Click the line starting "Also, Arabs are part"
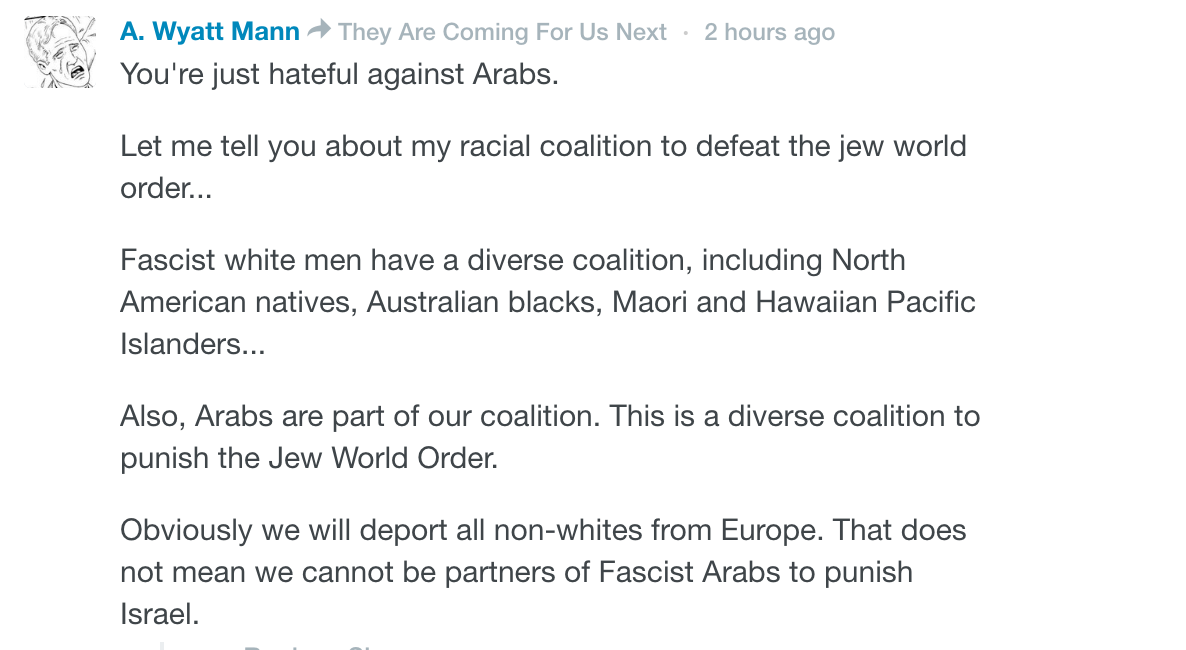Viewport: 1186px width, 650px height. 550,416
